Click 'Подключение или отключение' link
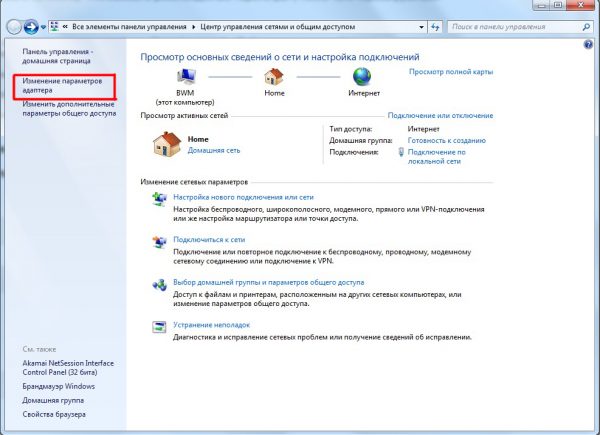Screen dimensions: 600x435 click(x=440, y=115)
